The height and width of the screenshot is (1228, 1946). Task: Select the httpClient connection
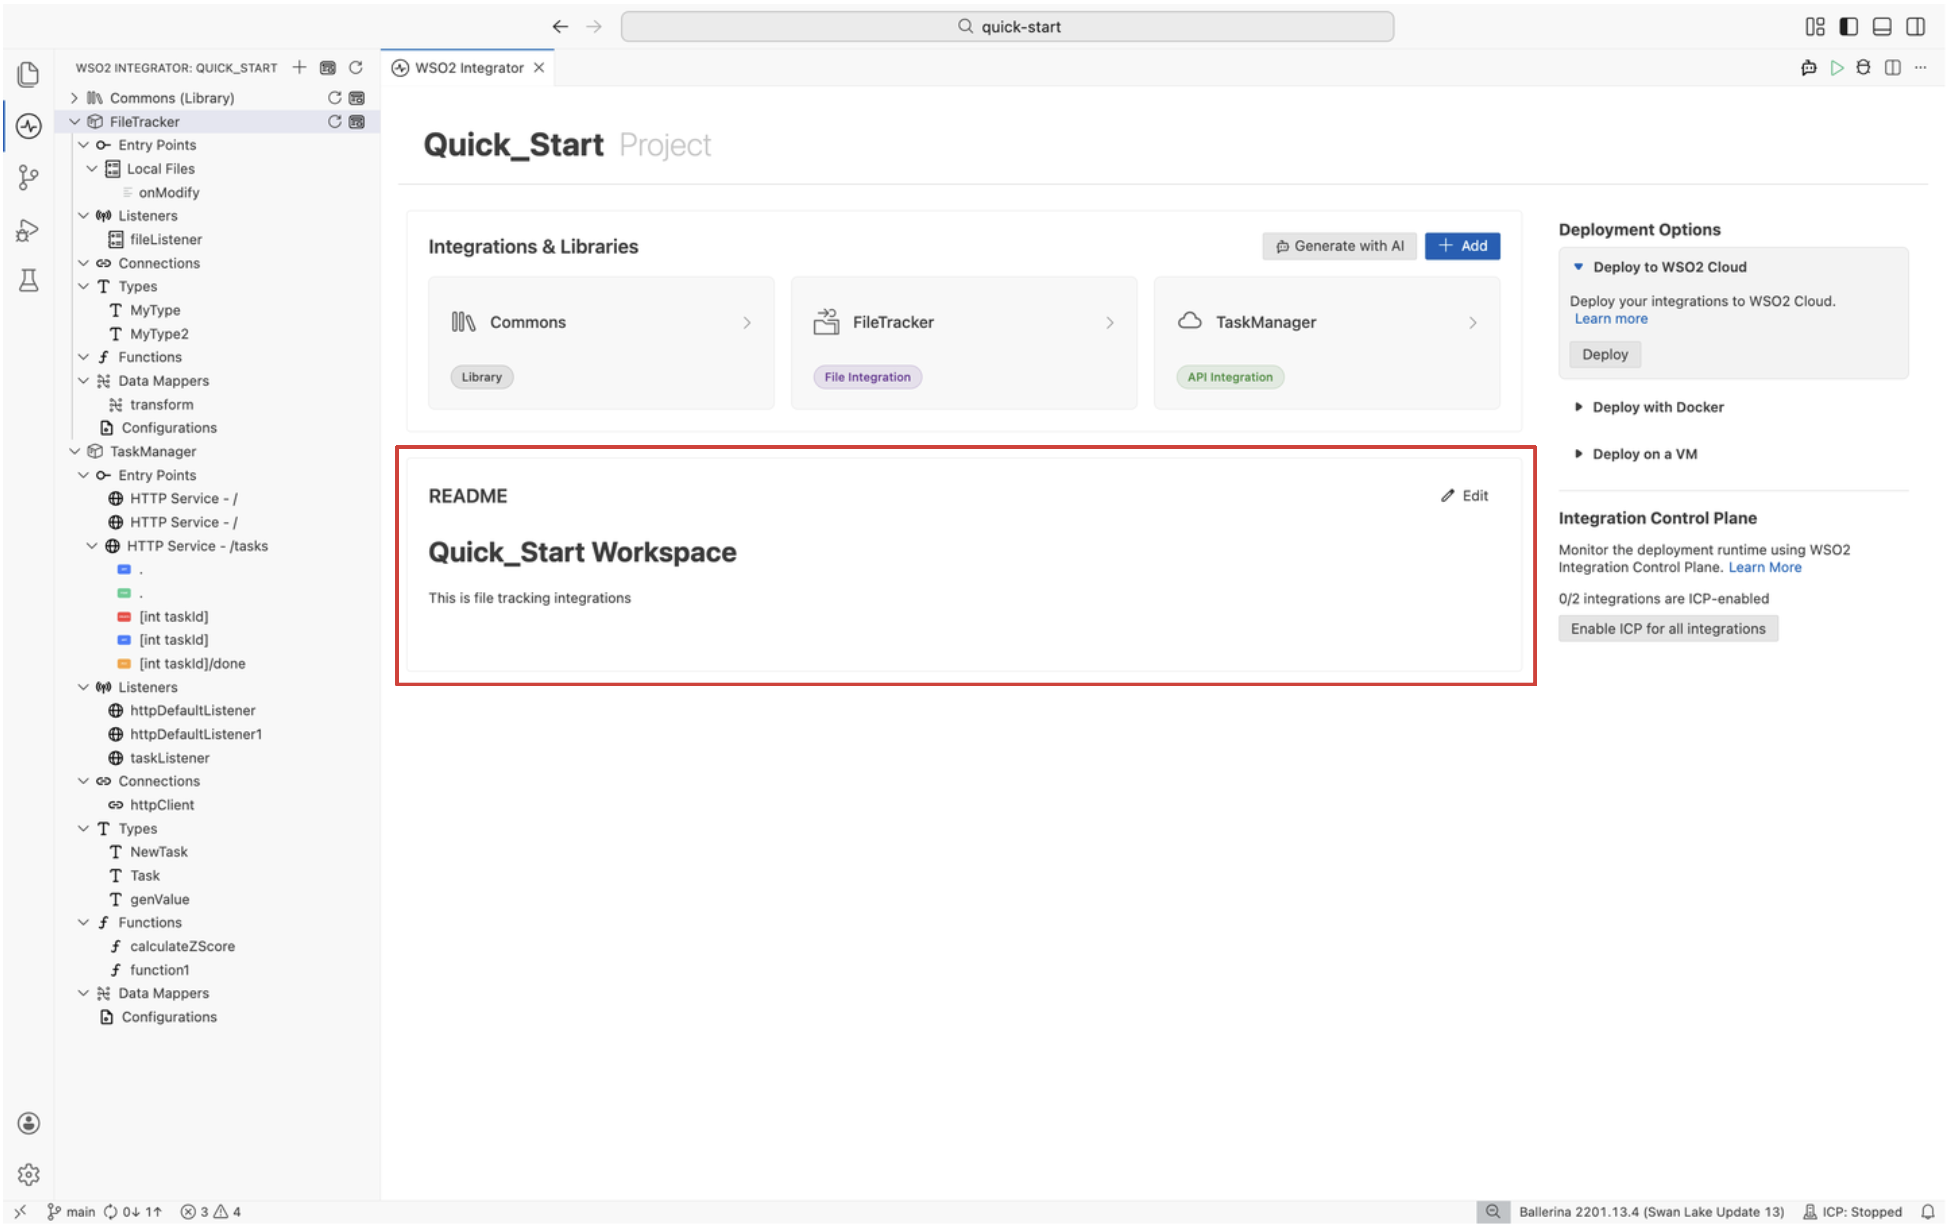point(162,805)
